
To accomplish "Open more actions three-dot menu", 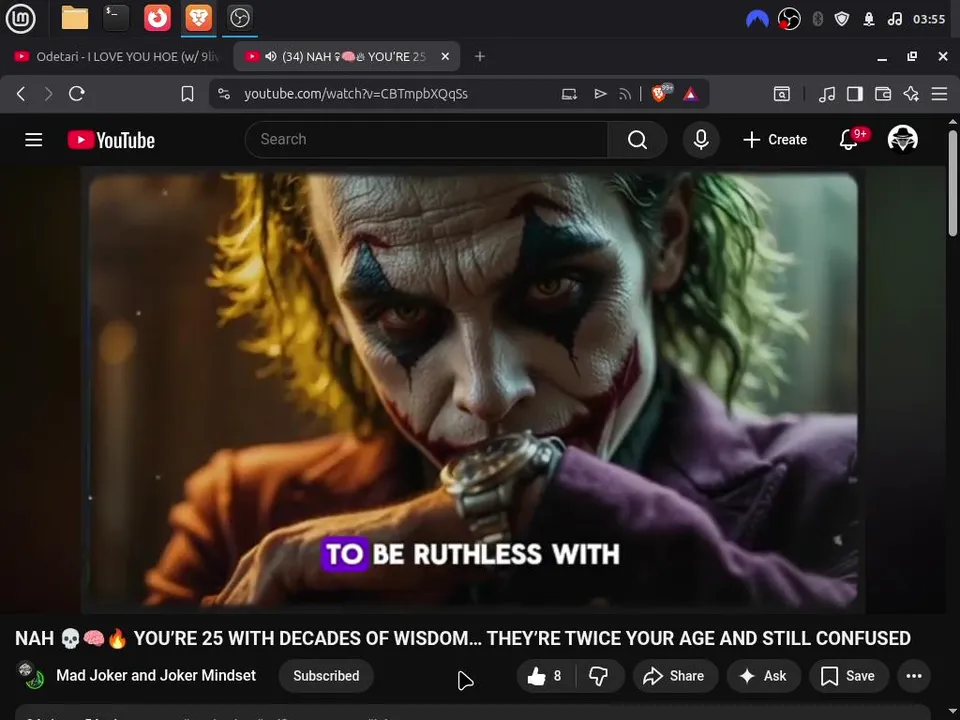I will click(x=914, y=676).
